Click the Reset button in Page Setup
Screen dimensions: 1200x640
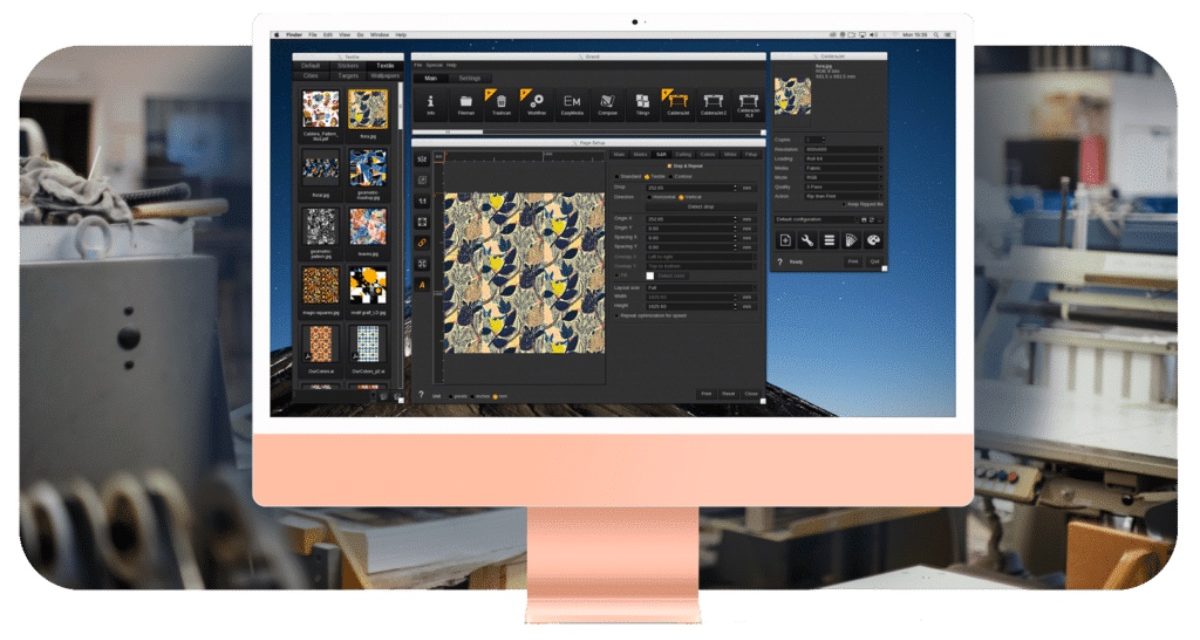[x=728, y=394]
